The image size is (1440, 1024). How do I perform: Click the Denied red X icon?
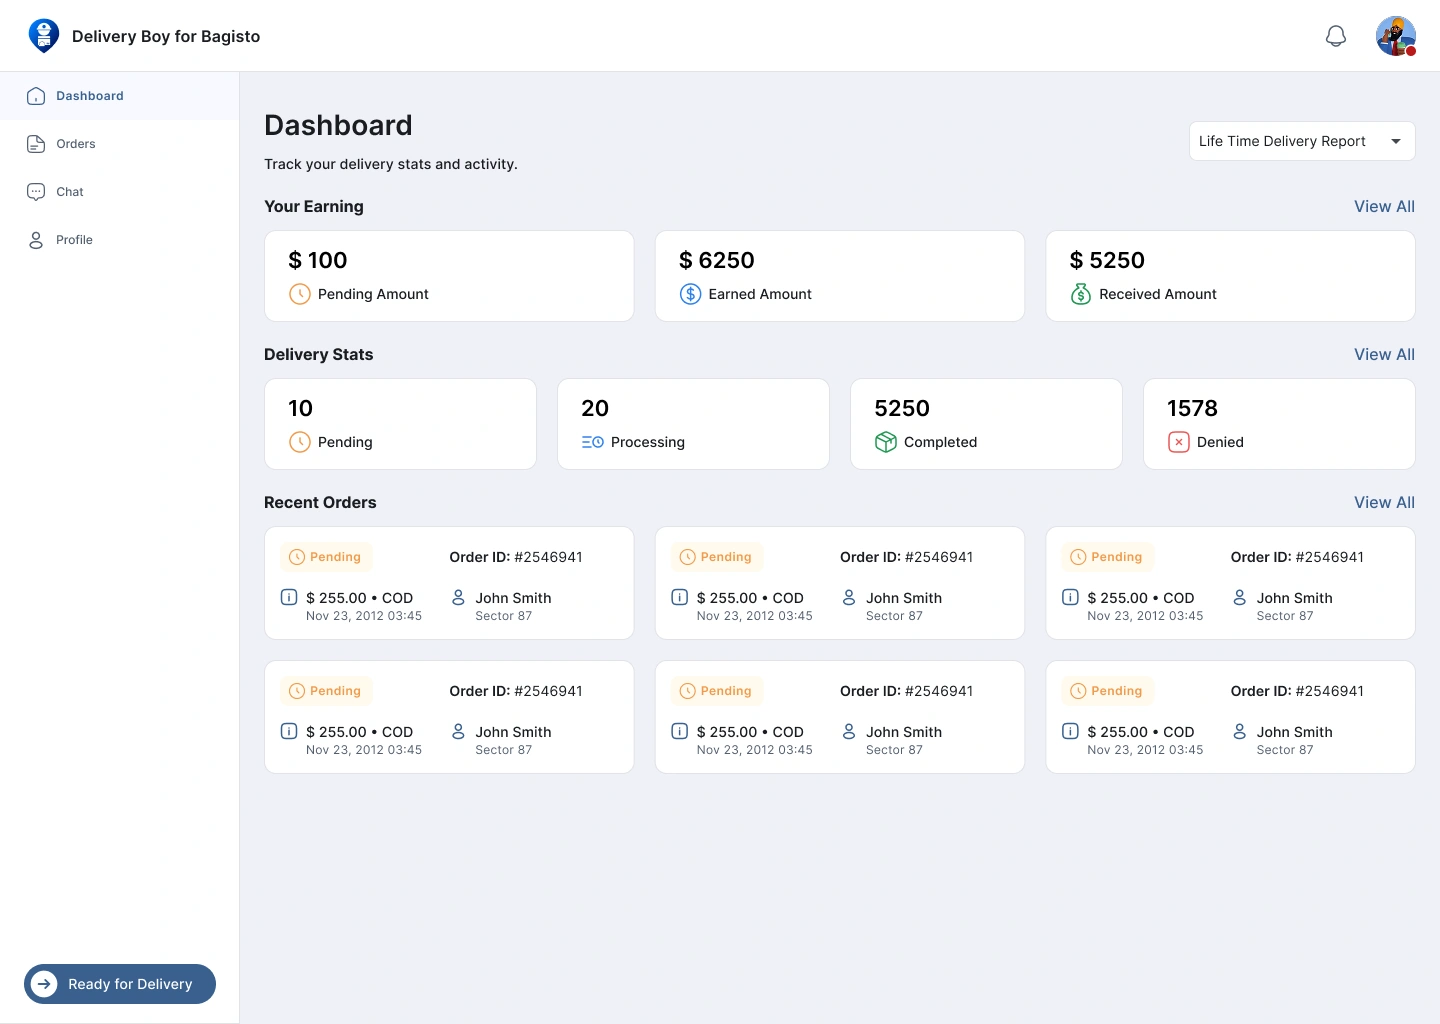pyautogui.click(x=1179, y=442)
